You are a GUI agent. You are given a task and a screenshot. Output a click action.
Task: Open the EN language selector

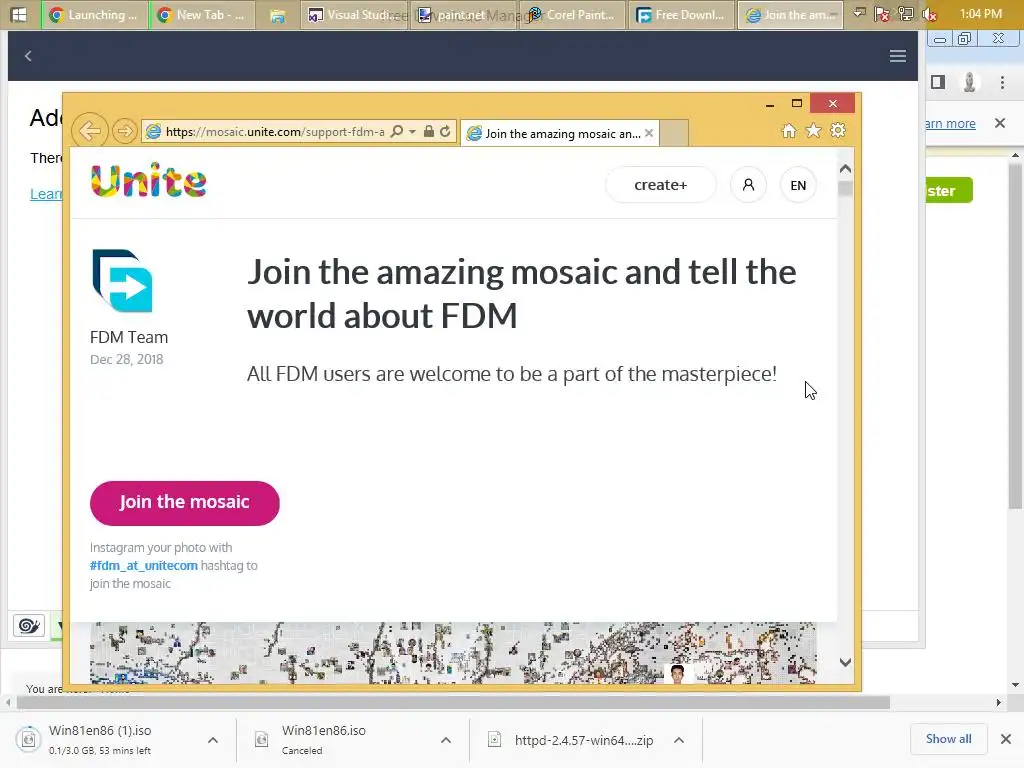pyautogui.click(x=798, y=185)
